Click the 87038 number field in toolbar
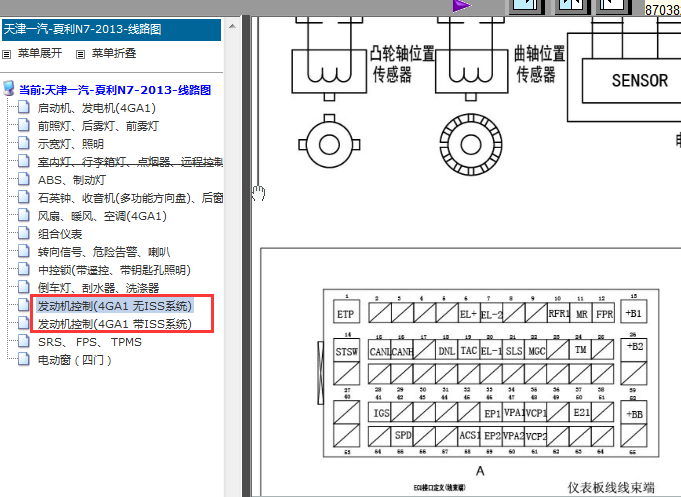This screenshot has width=681, height=497. [662, 9]
